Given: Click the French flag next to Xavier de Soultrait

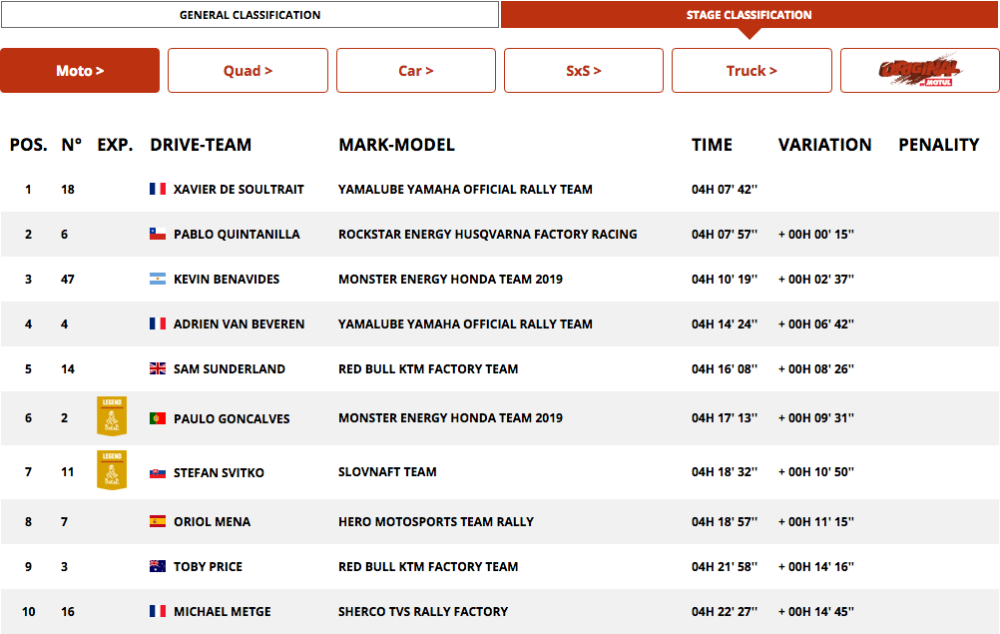Looking at the screenshot, I should click(157, 189).
